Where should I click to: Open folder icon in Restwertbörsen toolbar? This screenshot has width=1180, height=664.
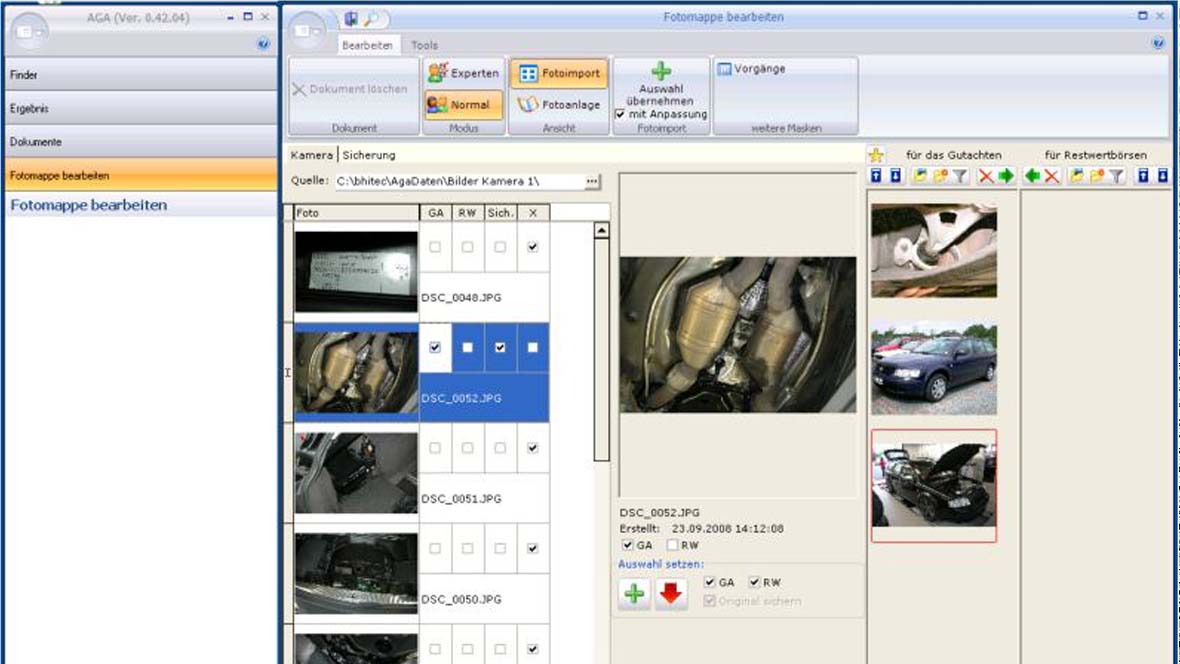click(1077, 176)
